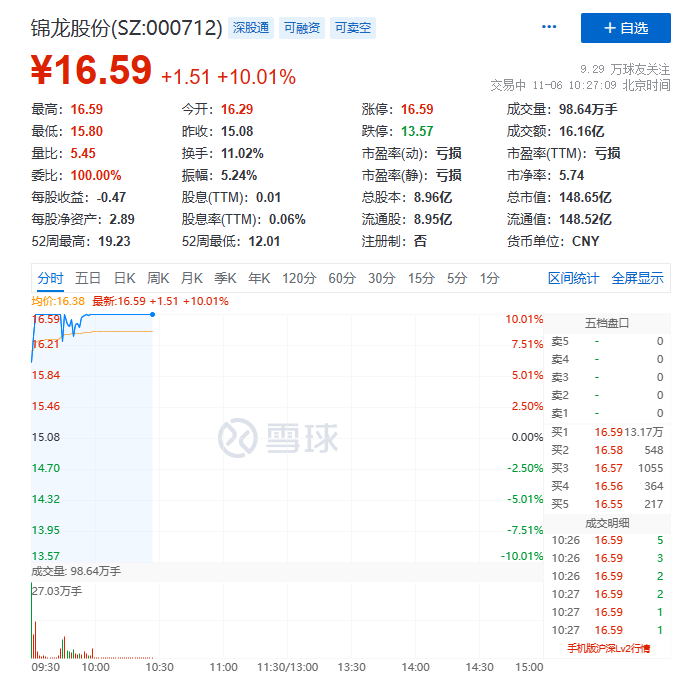
Task: Switch to the 日K chart tab
Action: [x=125, y=278]
